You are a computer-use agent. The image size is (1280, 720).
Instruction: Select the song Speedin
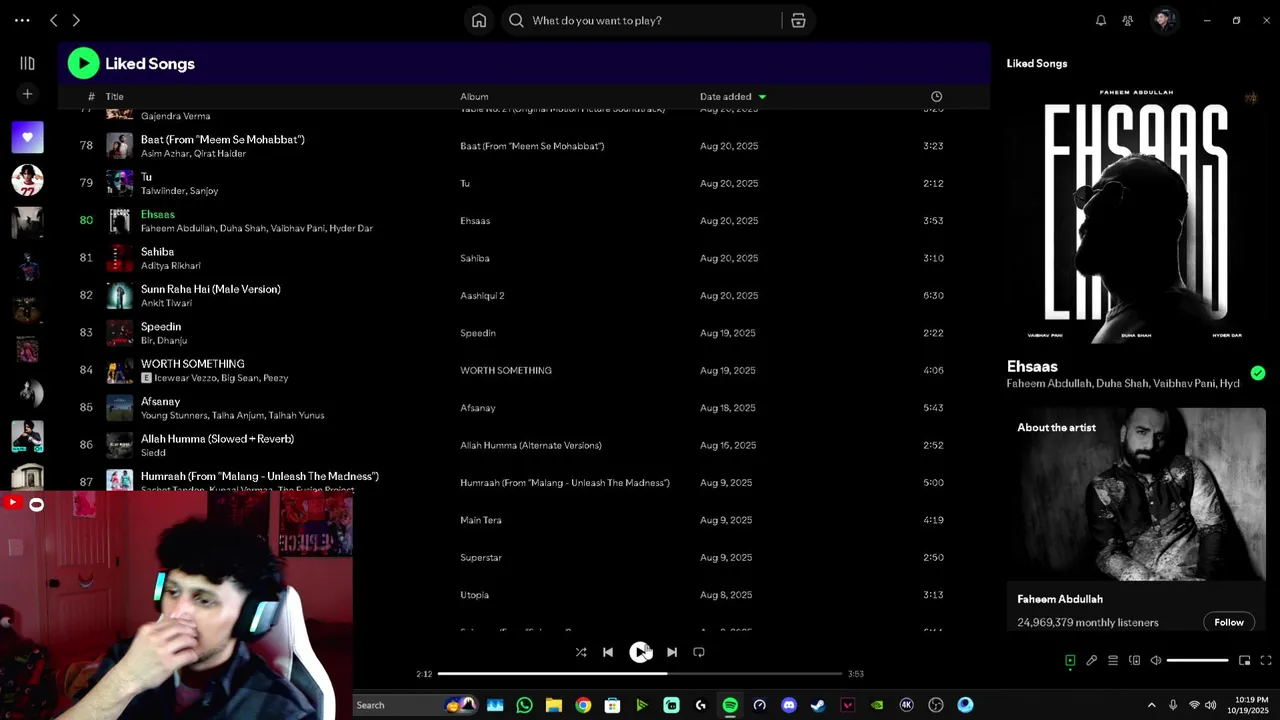point(161,327)
